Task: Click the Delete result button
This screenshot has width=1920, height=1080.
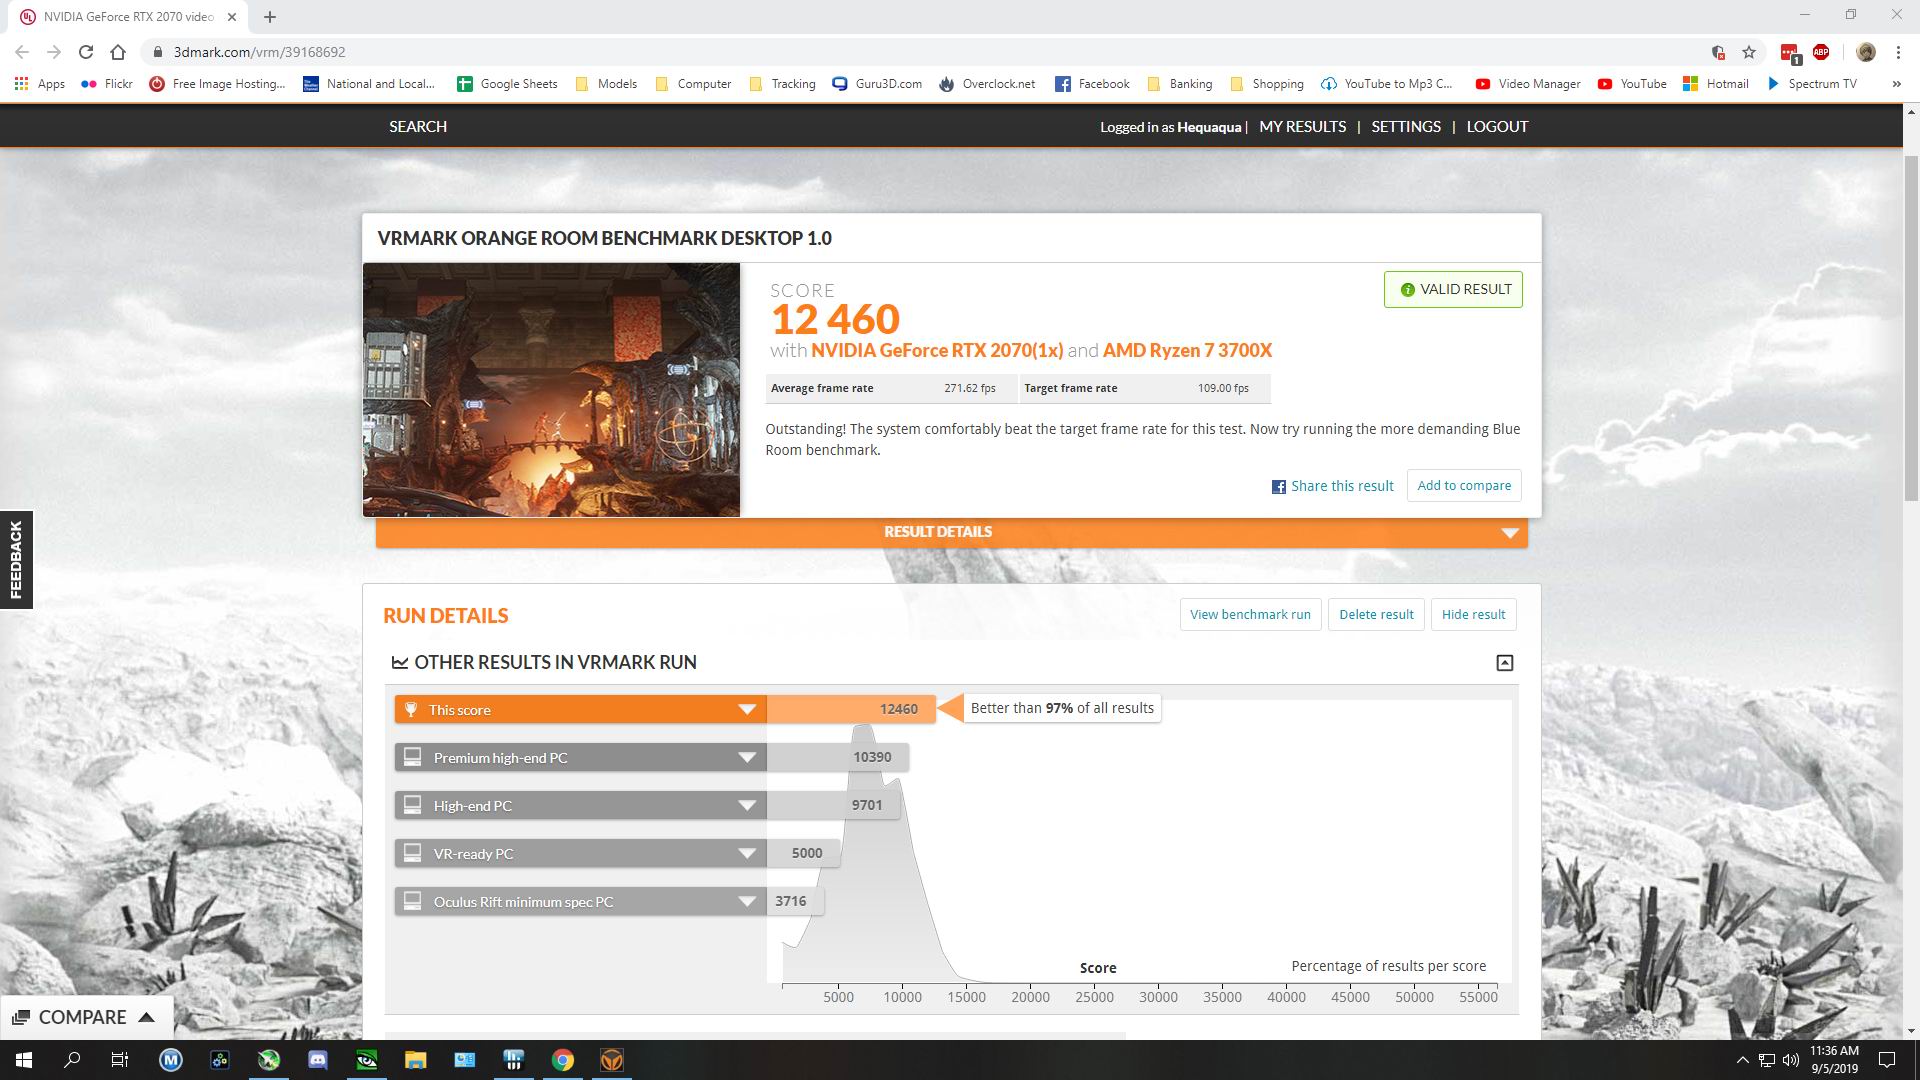Action: click(1376, 614)
